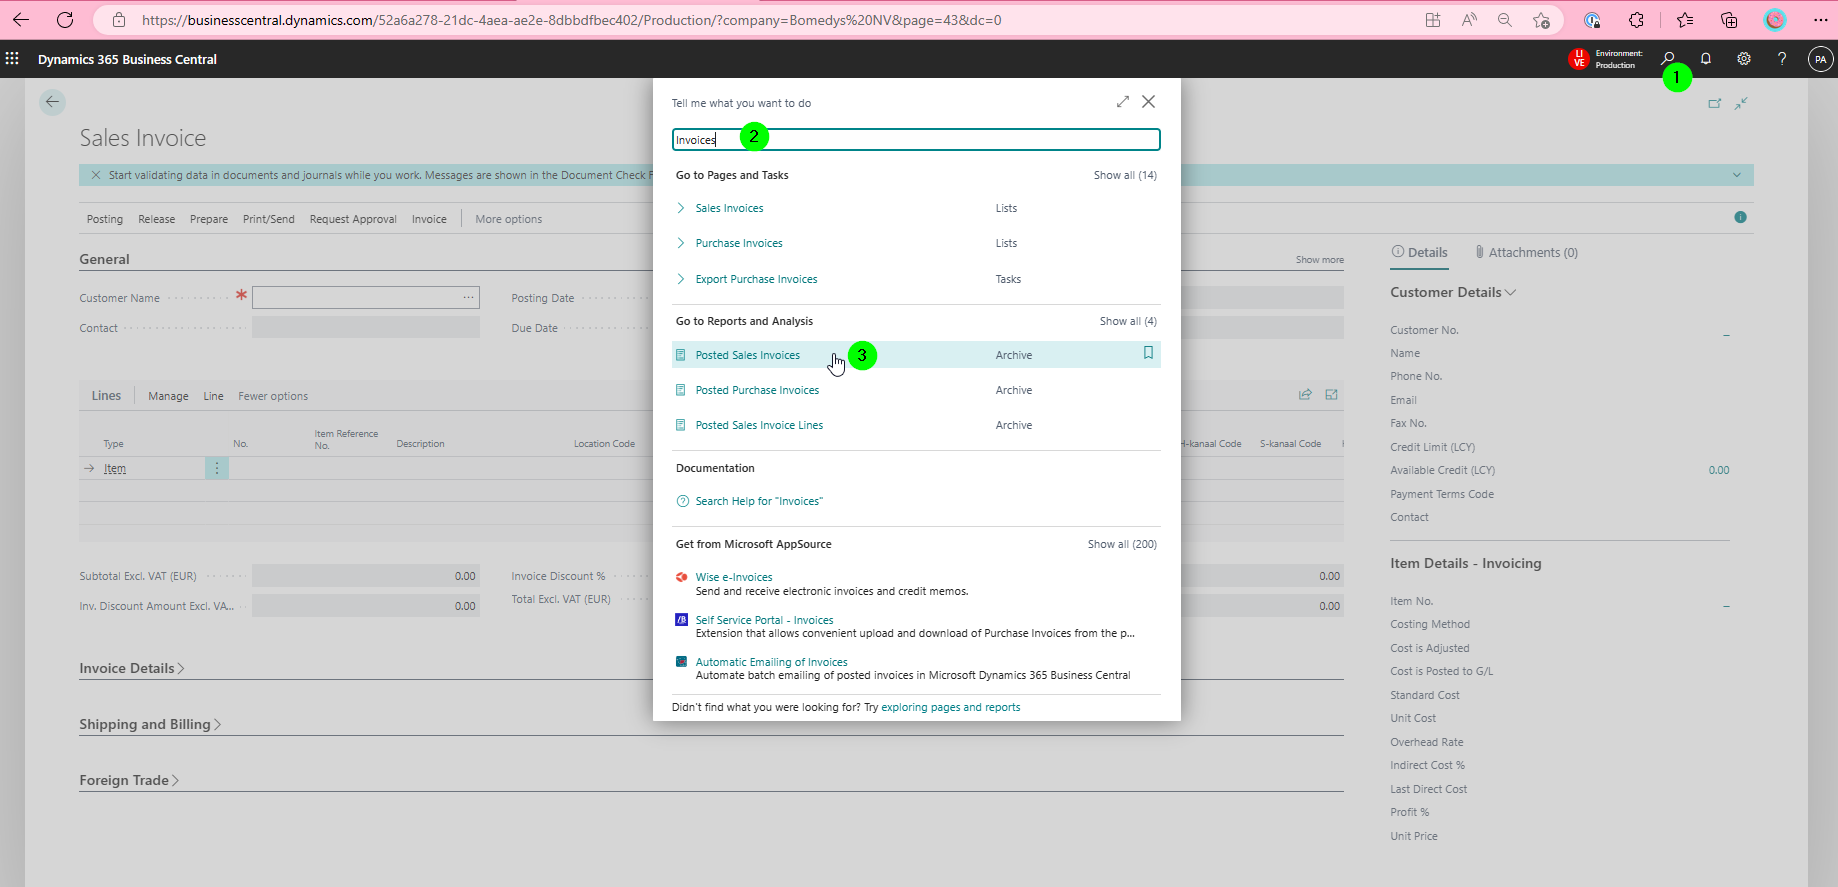Open Posted Purchase Invoices archive
This screenshot has height=887, width=1838.
(757, 390)
